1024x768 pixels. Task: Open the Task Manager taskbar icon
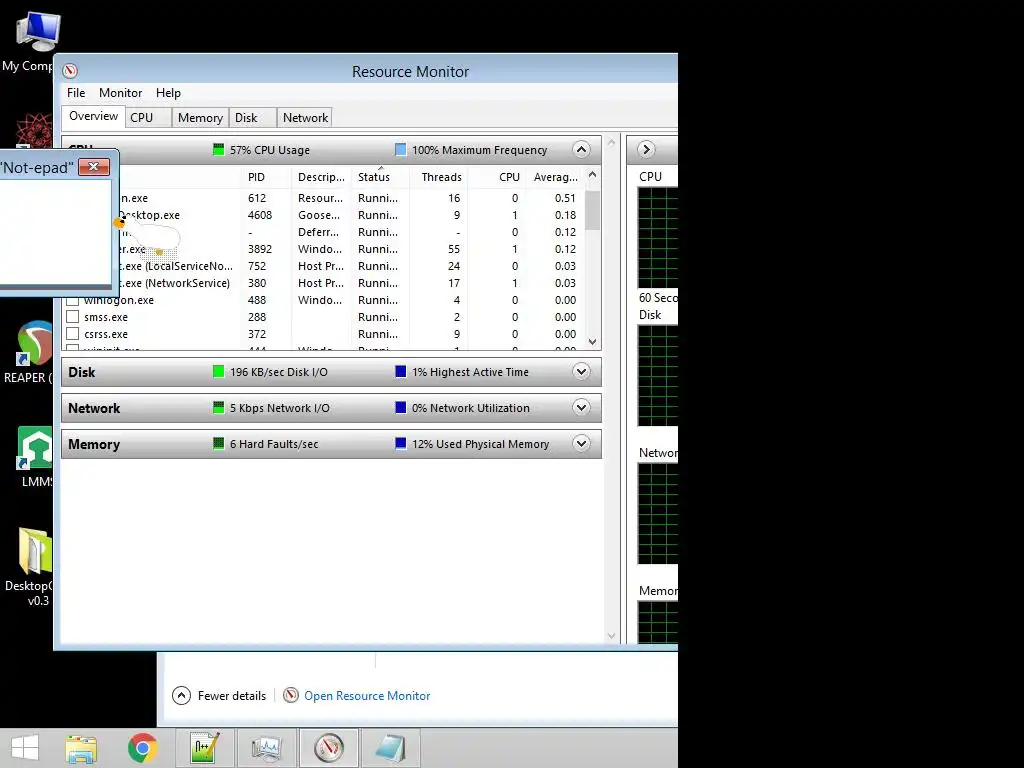pyautogui.click(x=266, y=748)
